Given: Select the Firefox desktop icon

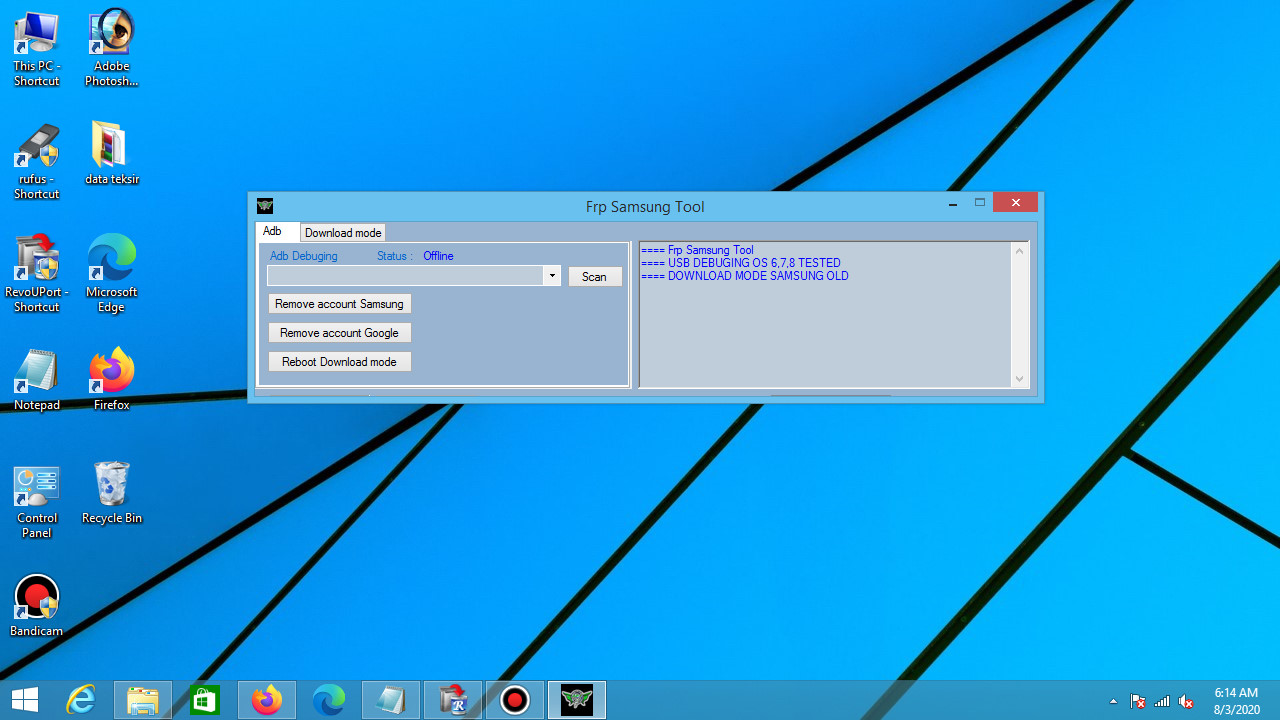Looking at the screenshot, I should pyautogui.click(x=112, y=380).
